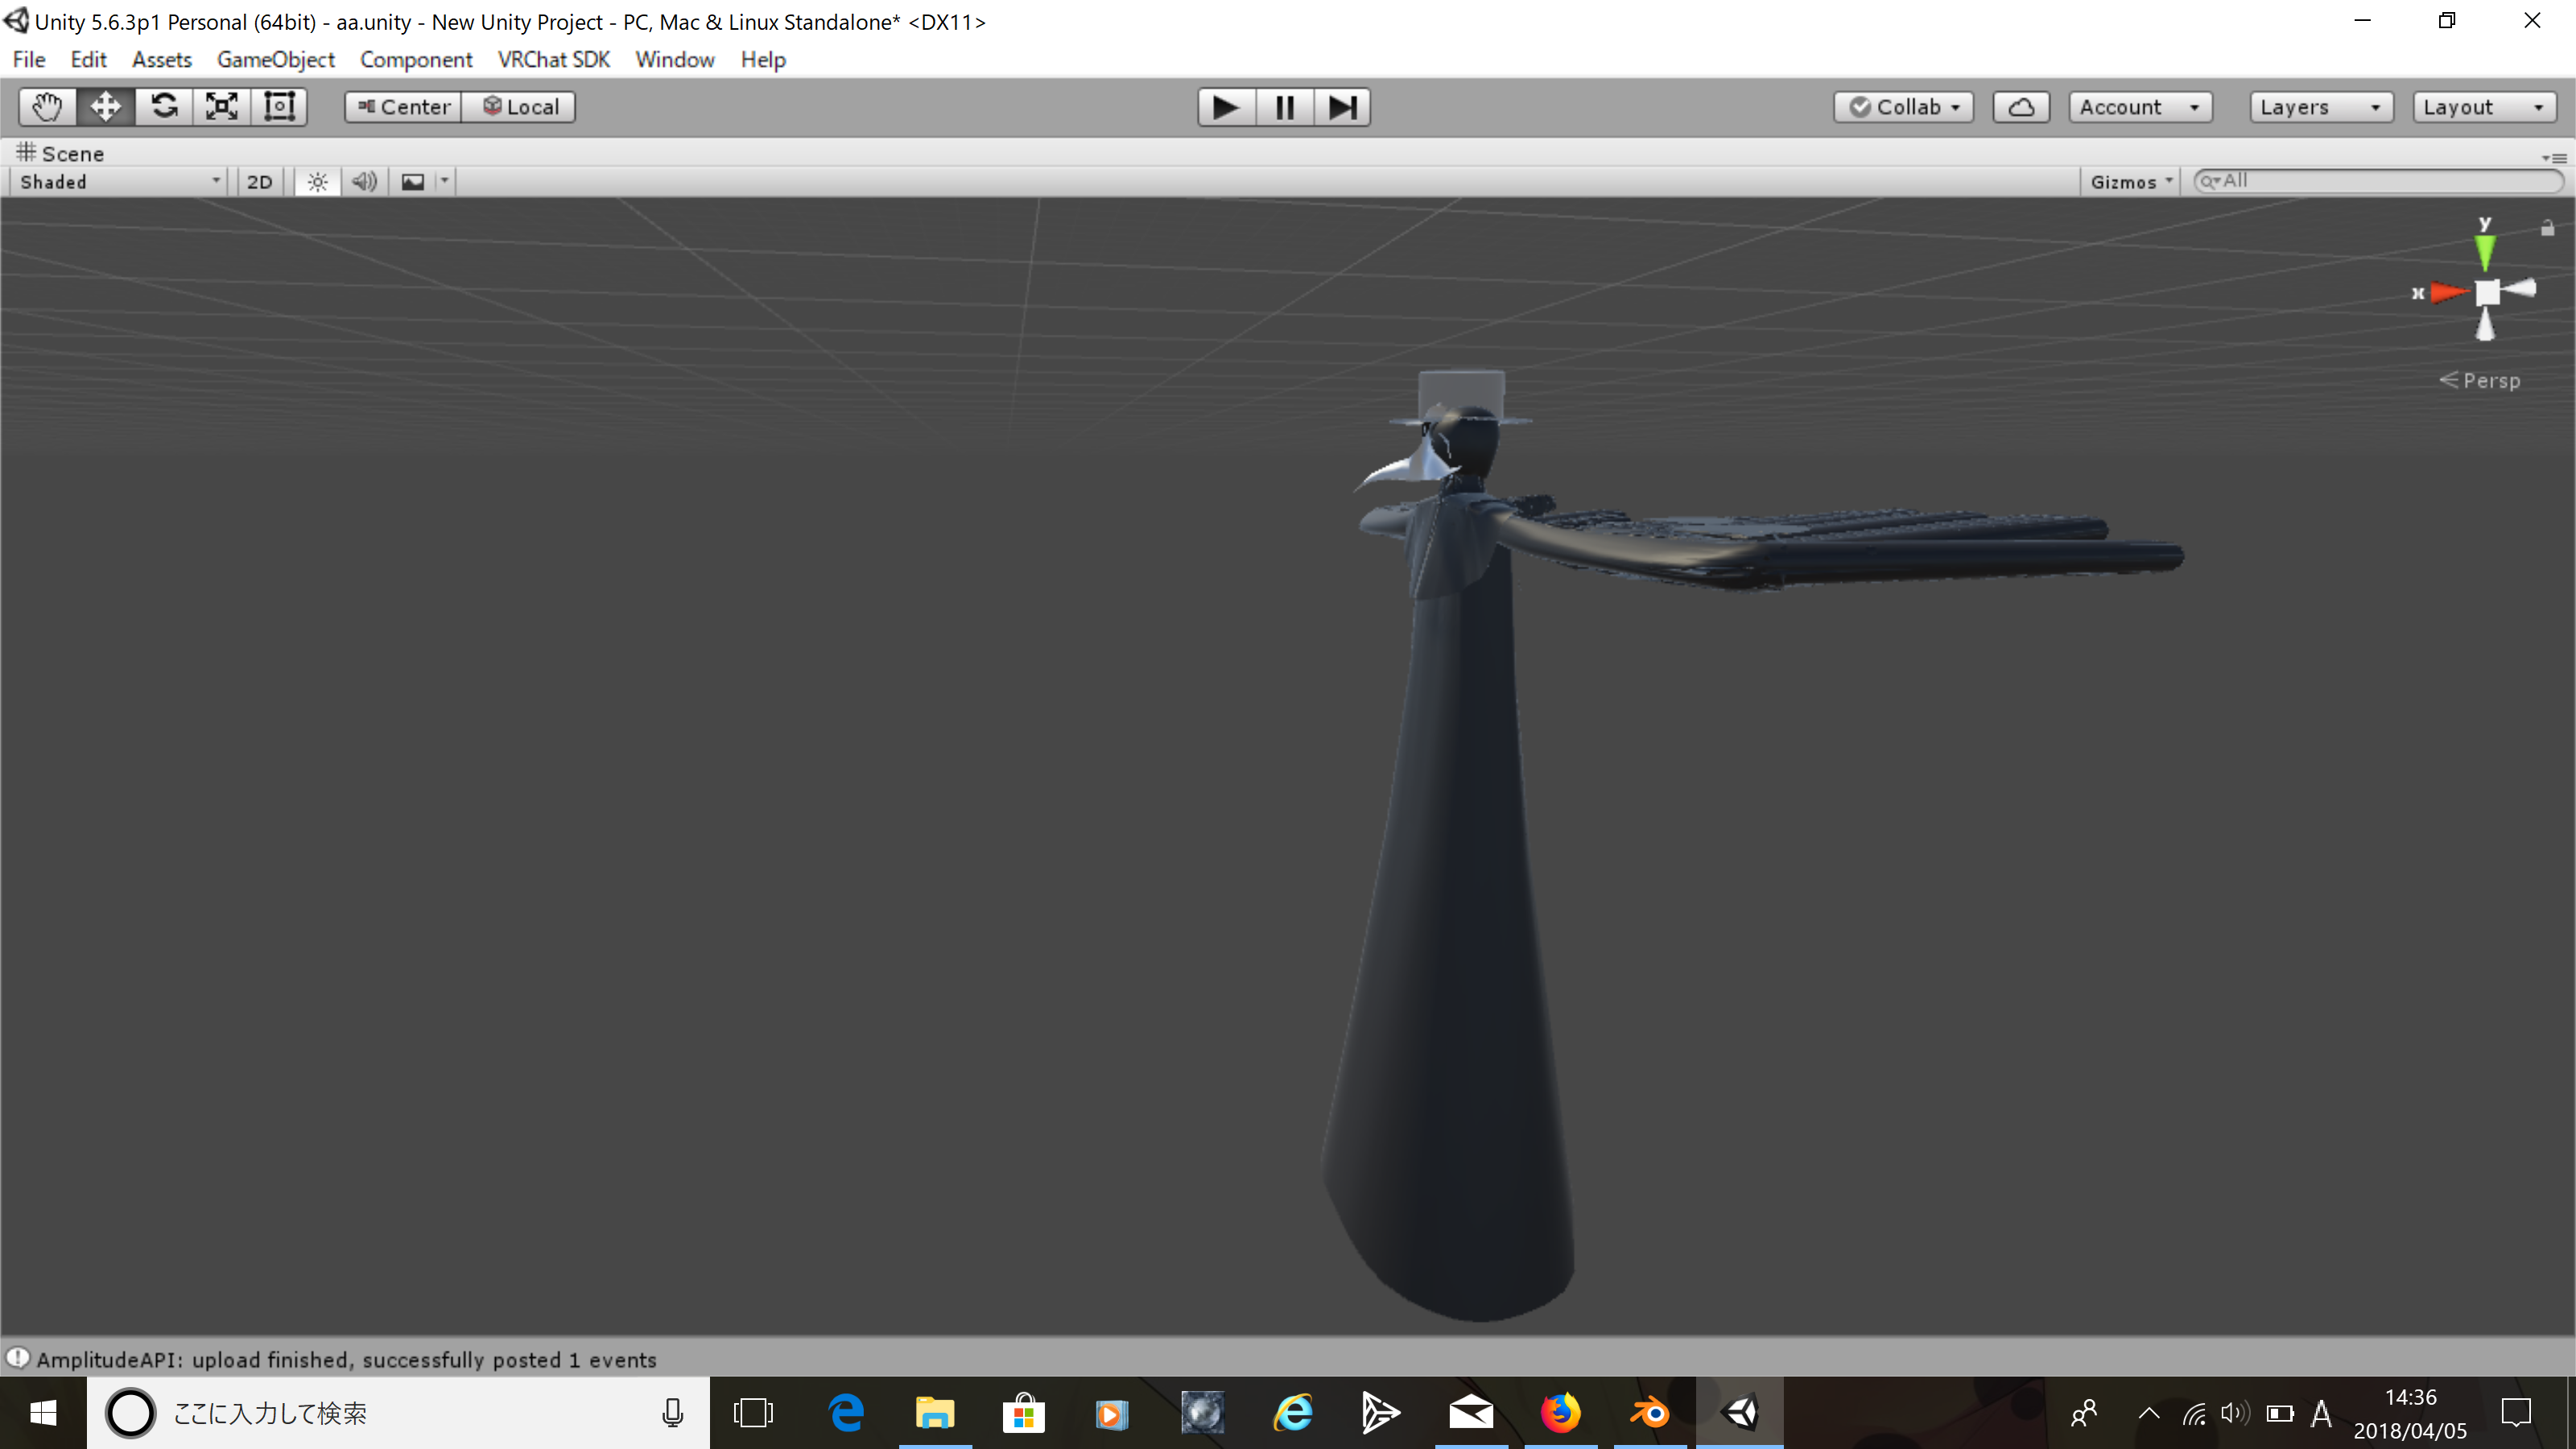Open the Shaded draw mode dropdown

118,182
